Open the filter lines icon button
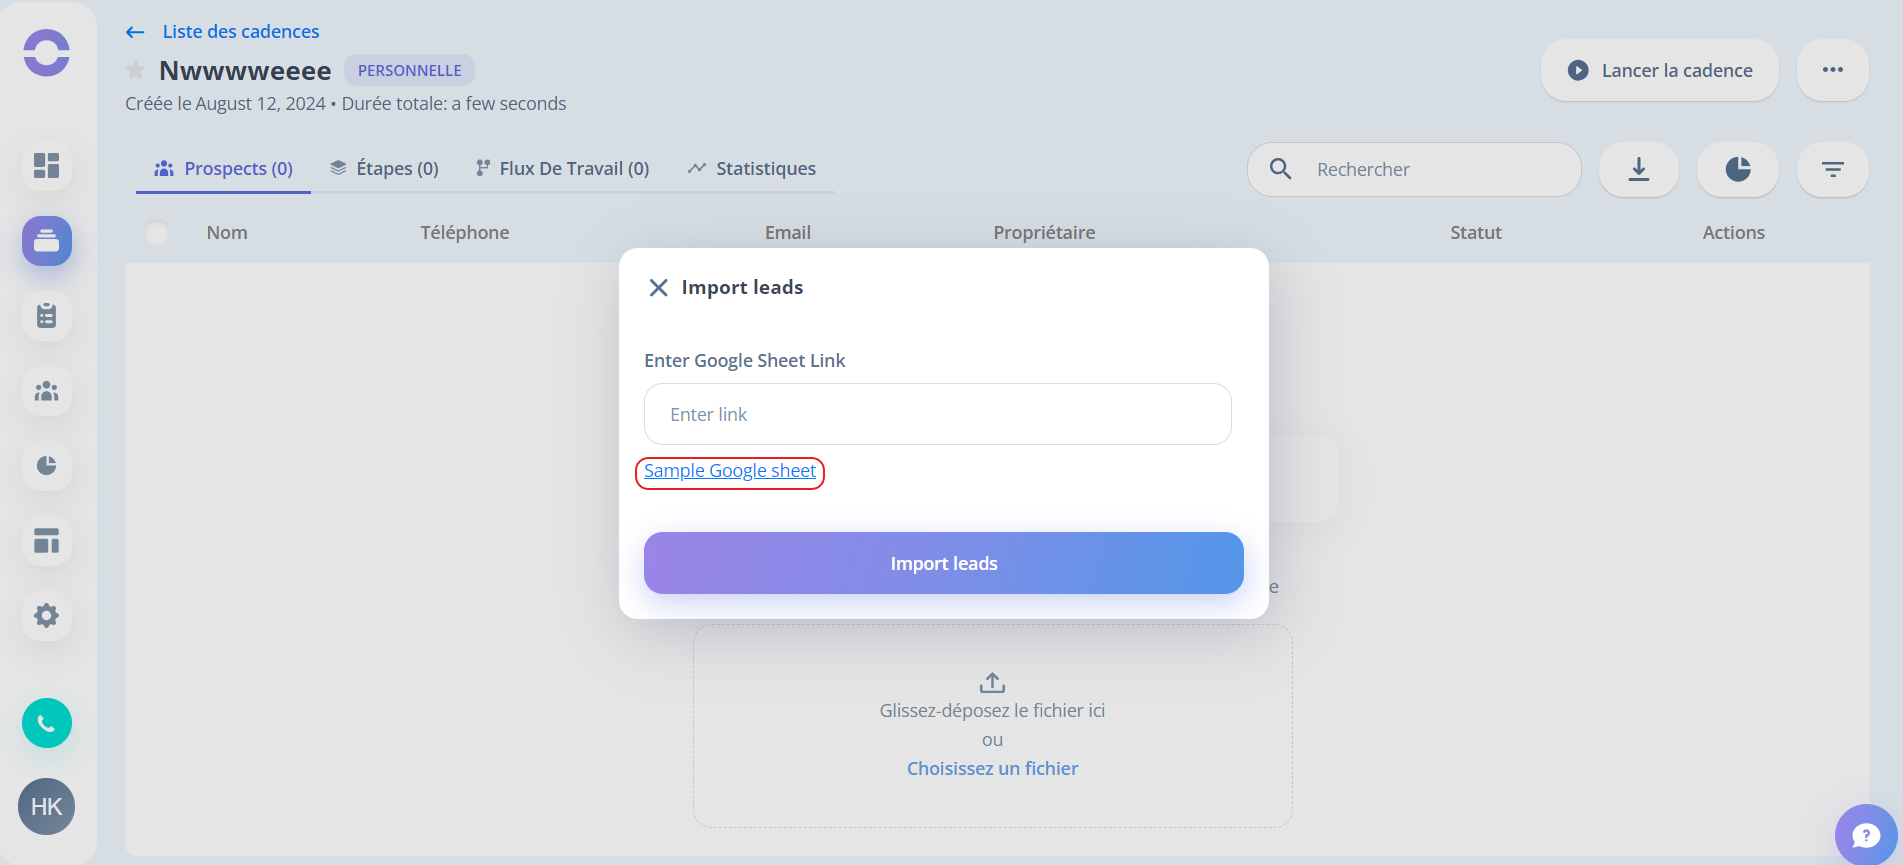The image size is (1903, 865). click(x=1833, y=169)
